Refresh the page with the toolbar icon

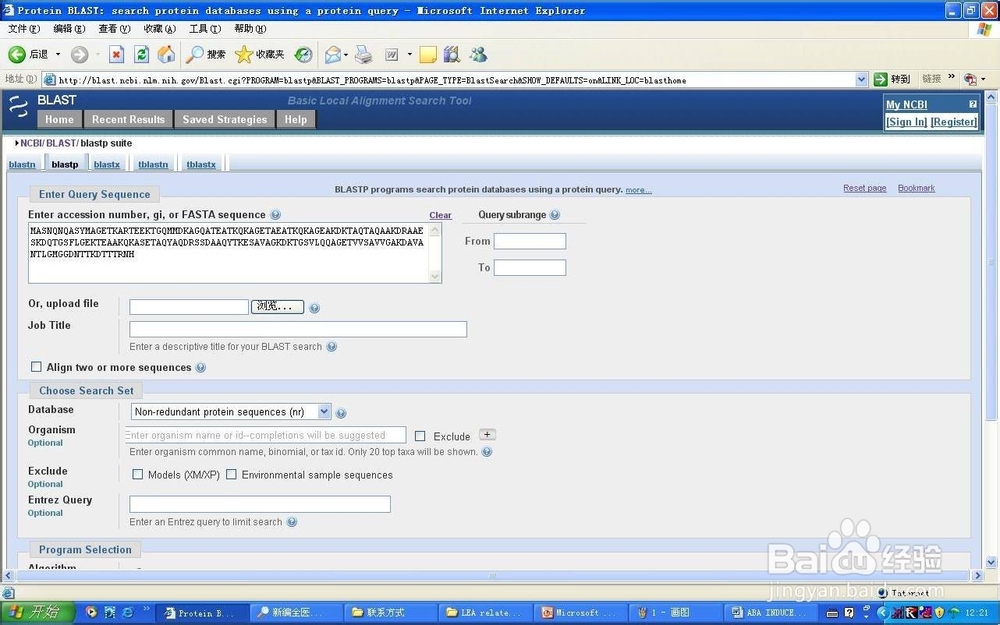click(141, 55)
